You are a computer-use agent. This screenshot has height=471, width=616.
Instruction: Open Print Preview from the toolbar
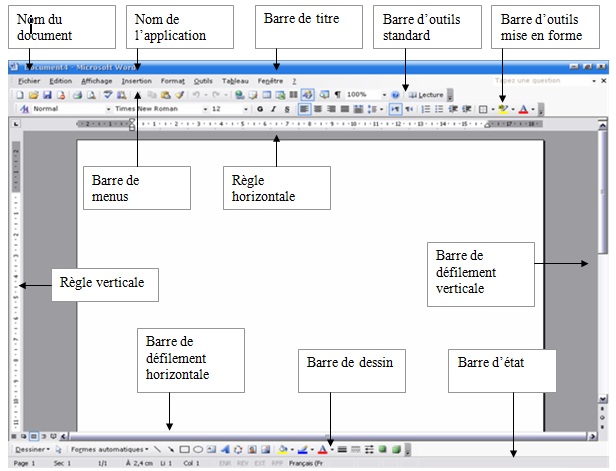[91, 95]
